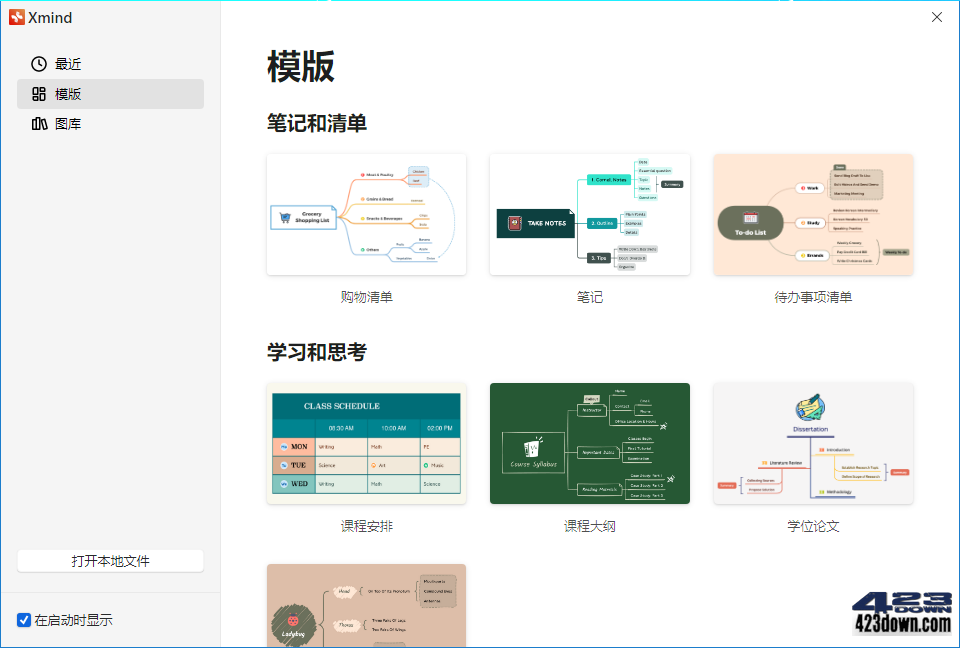Image resolution: width=960 pixels, height=648 pixels.
Task: Open the 购物清单 template thumbnail
Action: coord(366,215)
